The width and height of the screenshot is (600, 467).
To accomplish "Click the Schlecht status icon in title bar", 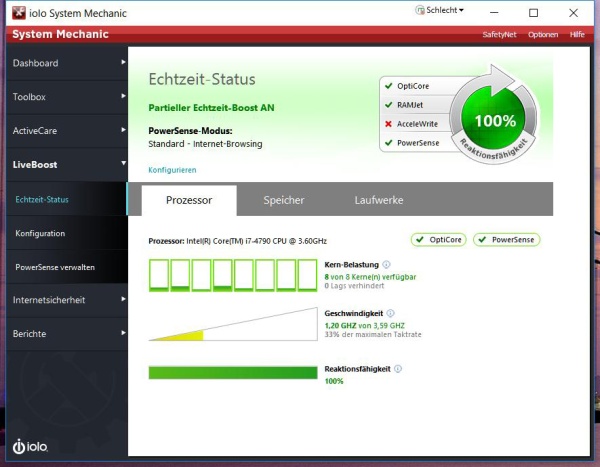I will pos(420,10).
